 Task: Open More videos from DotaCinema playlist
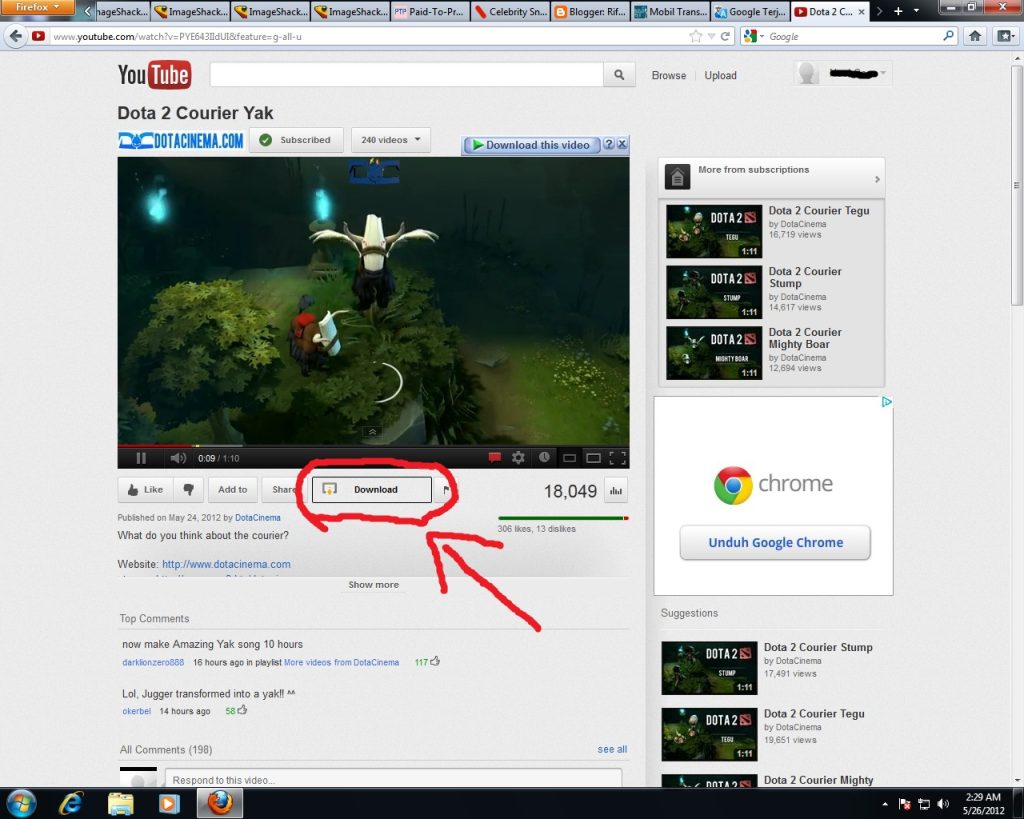[x=341, y=662]
